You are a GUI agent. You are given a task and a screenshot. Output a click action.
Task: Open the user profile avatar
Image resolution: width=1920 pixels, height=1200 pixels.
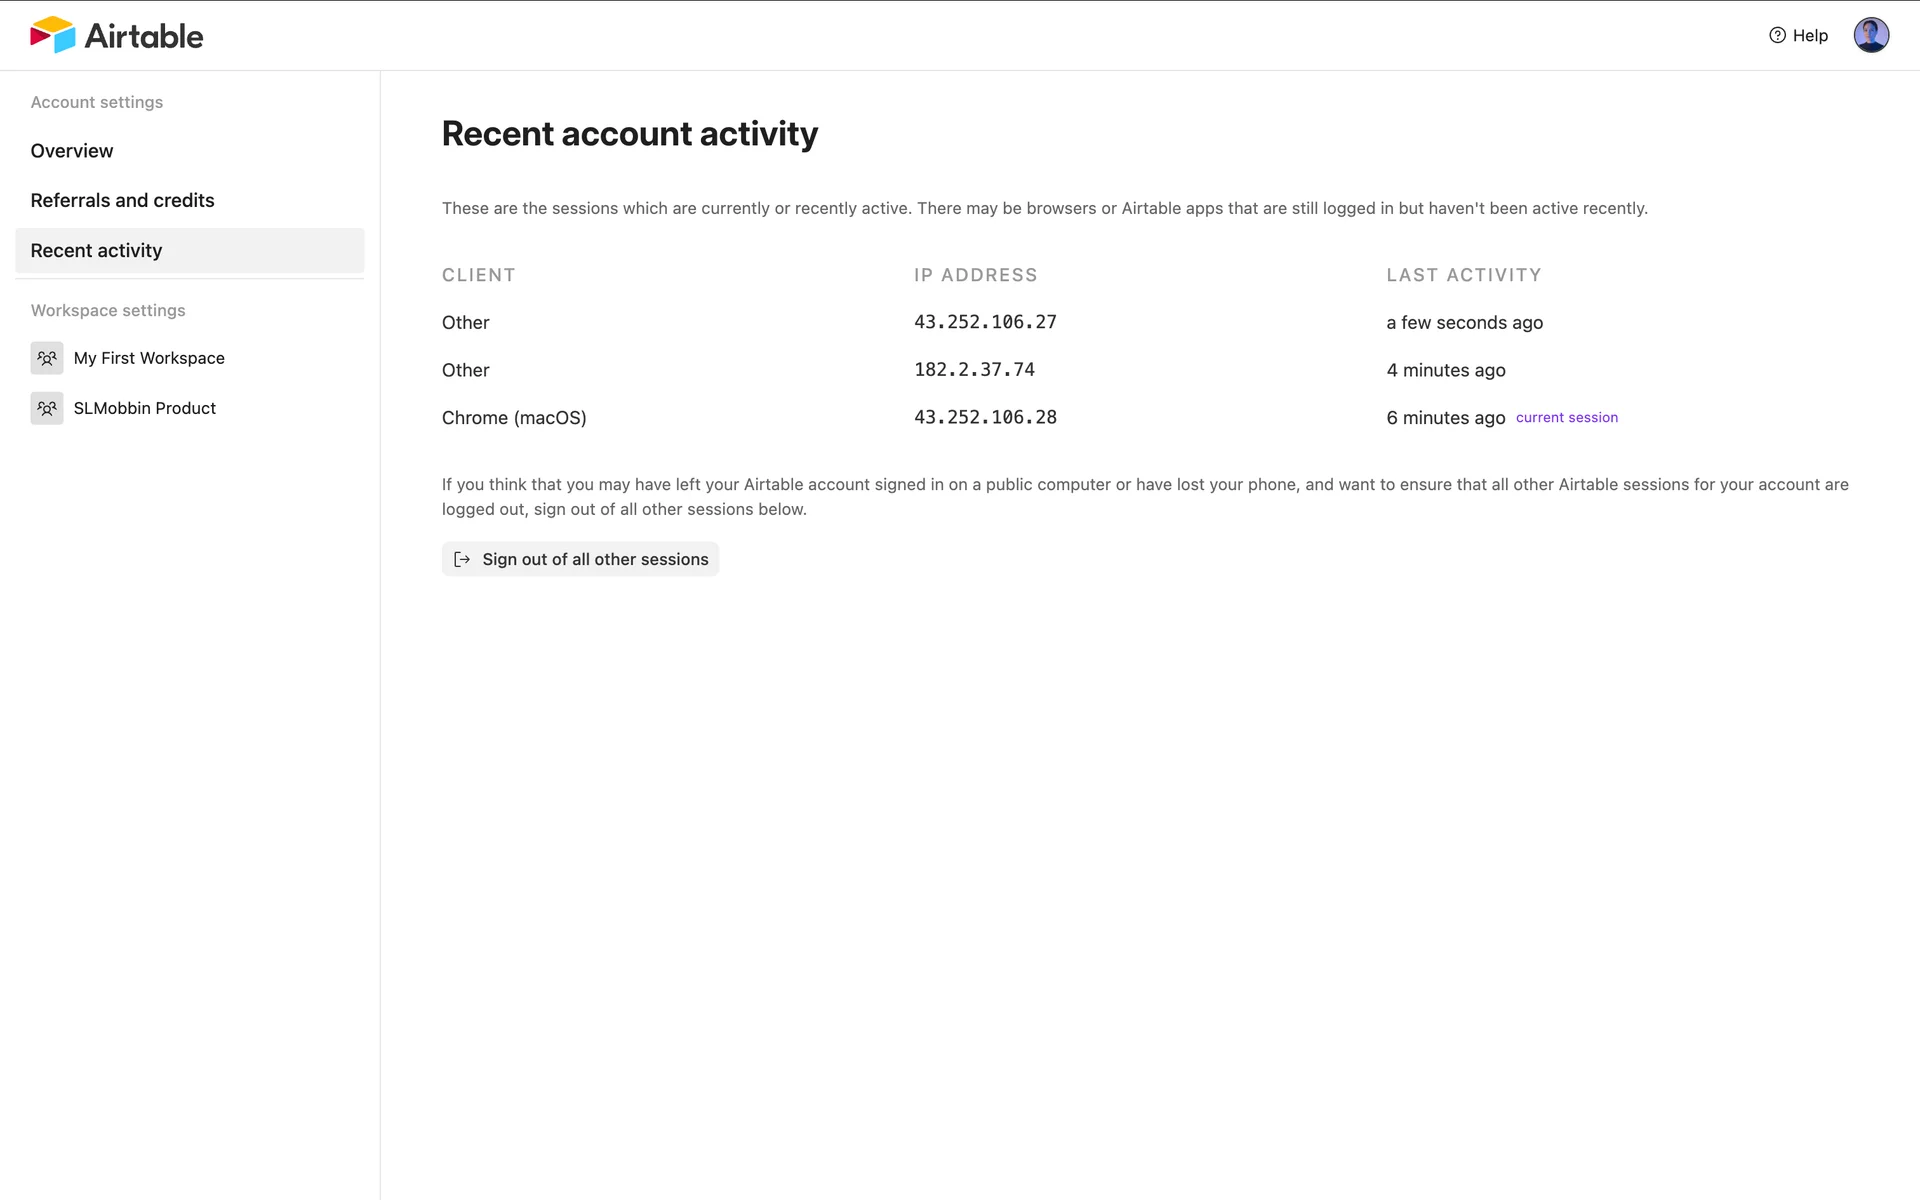tap(1870, 35)
